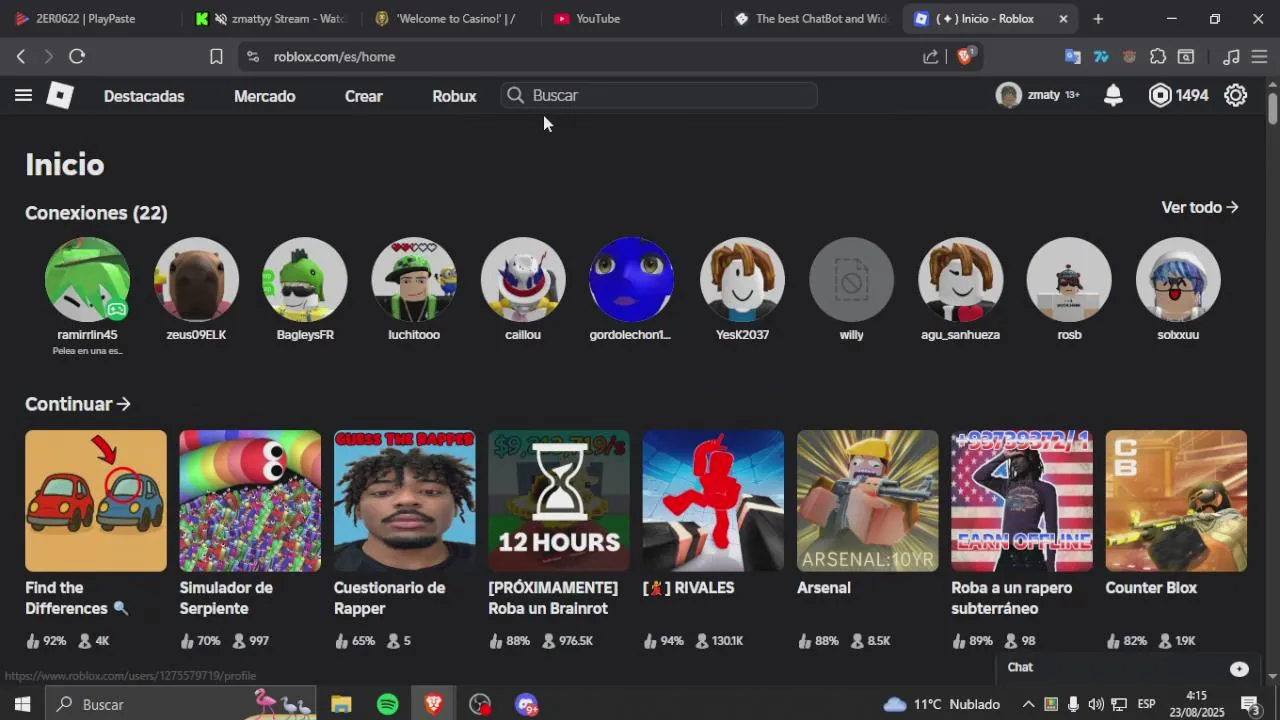Open RIVALES game thumbnail
This screenshot has height=720, width=1280.
[x=713, y=501]
